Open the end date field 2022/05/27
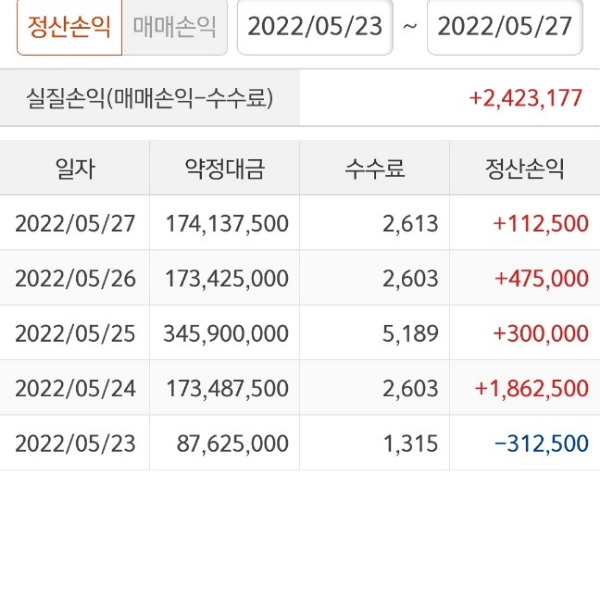600x600 pixels. 505,26
